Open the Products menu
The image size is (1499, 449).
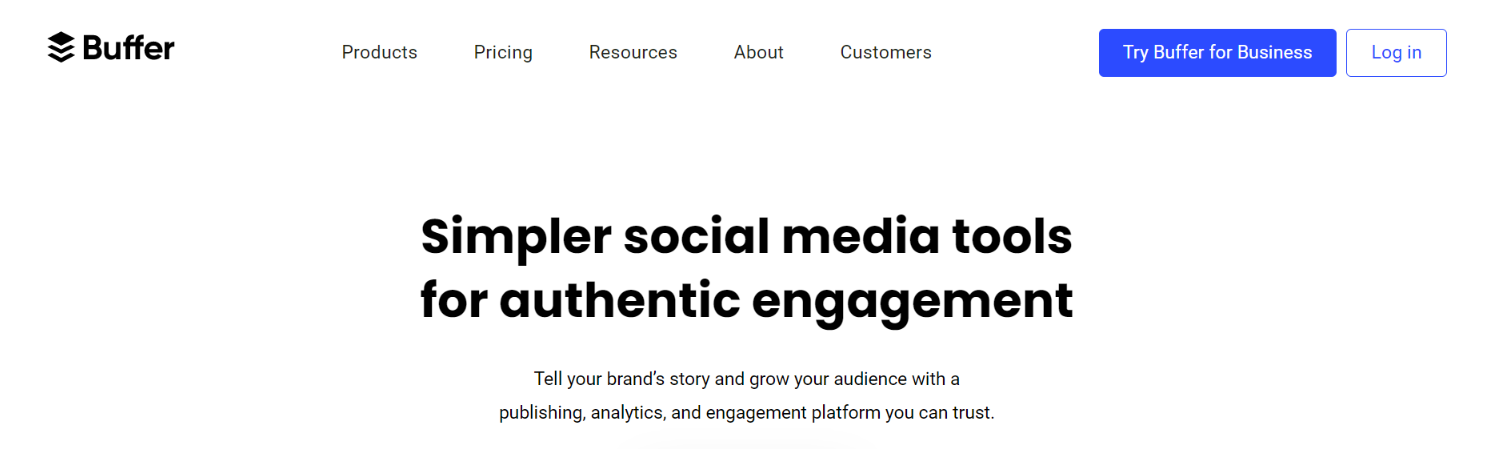point(379,52)
